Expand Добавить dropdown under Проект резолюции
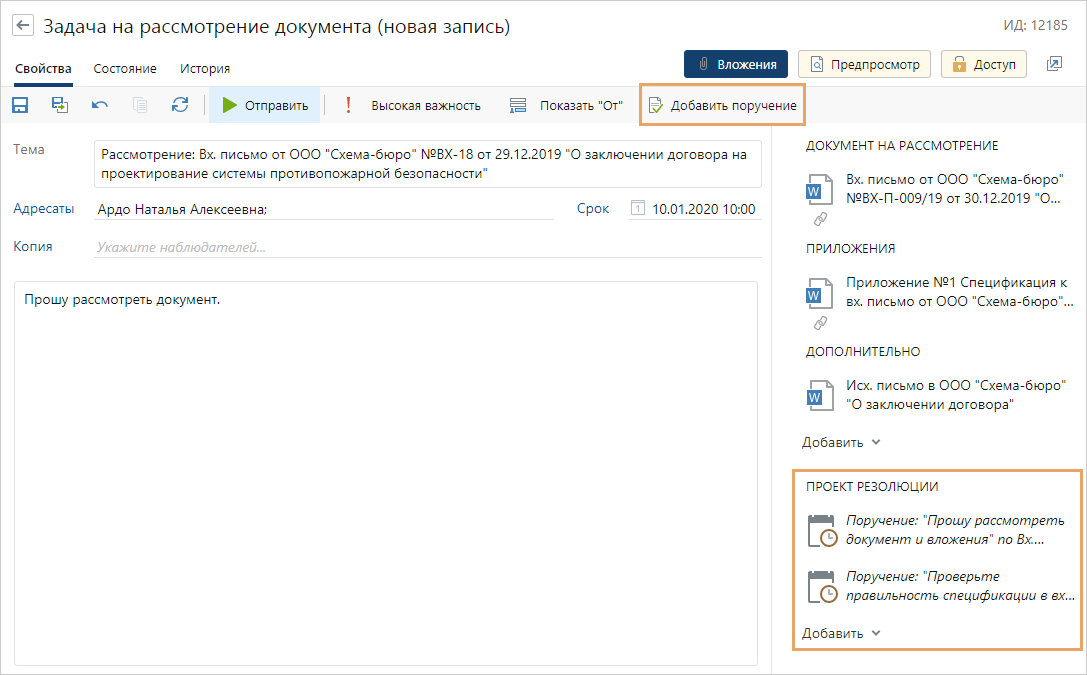 841,633
